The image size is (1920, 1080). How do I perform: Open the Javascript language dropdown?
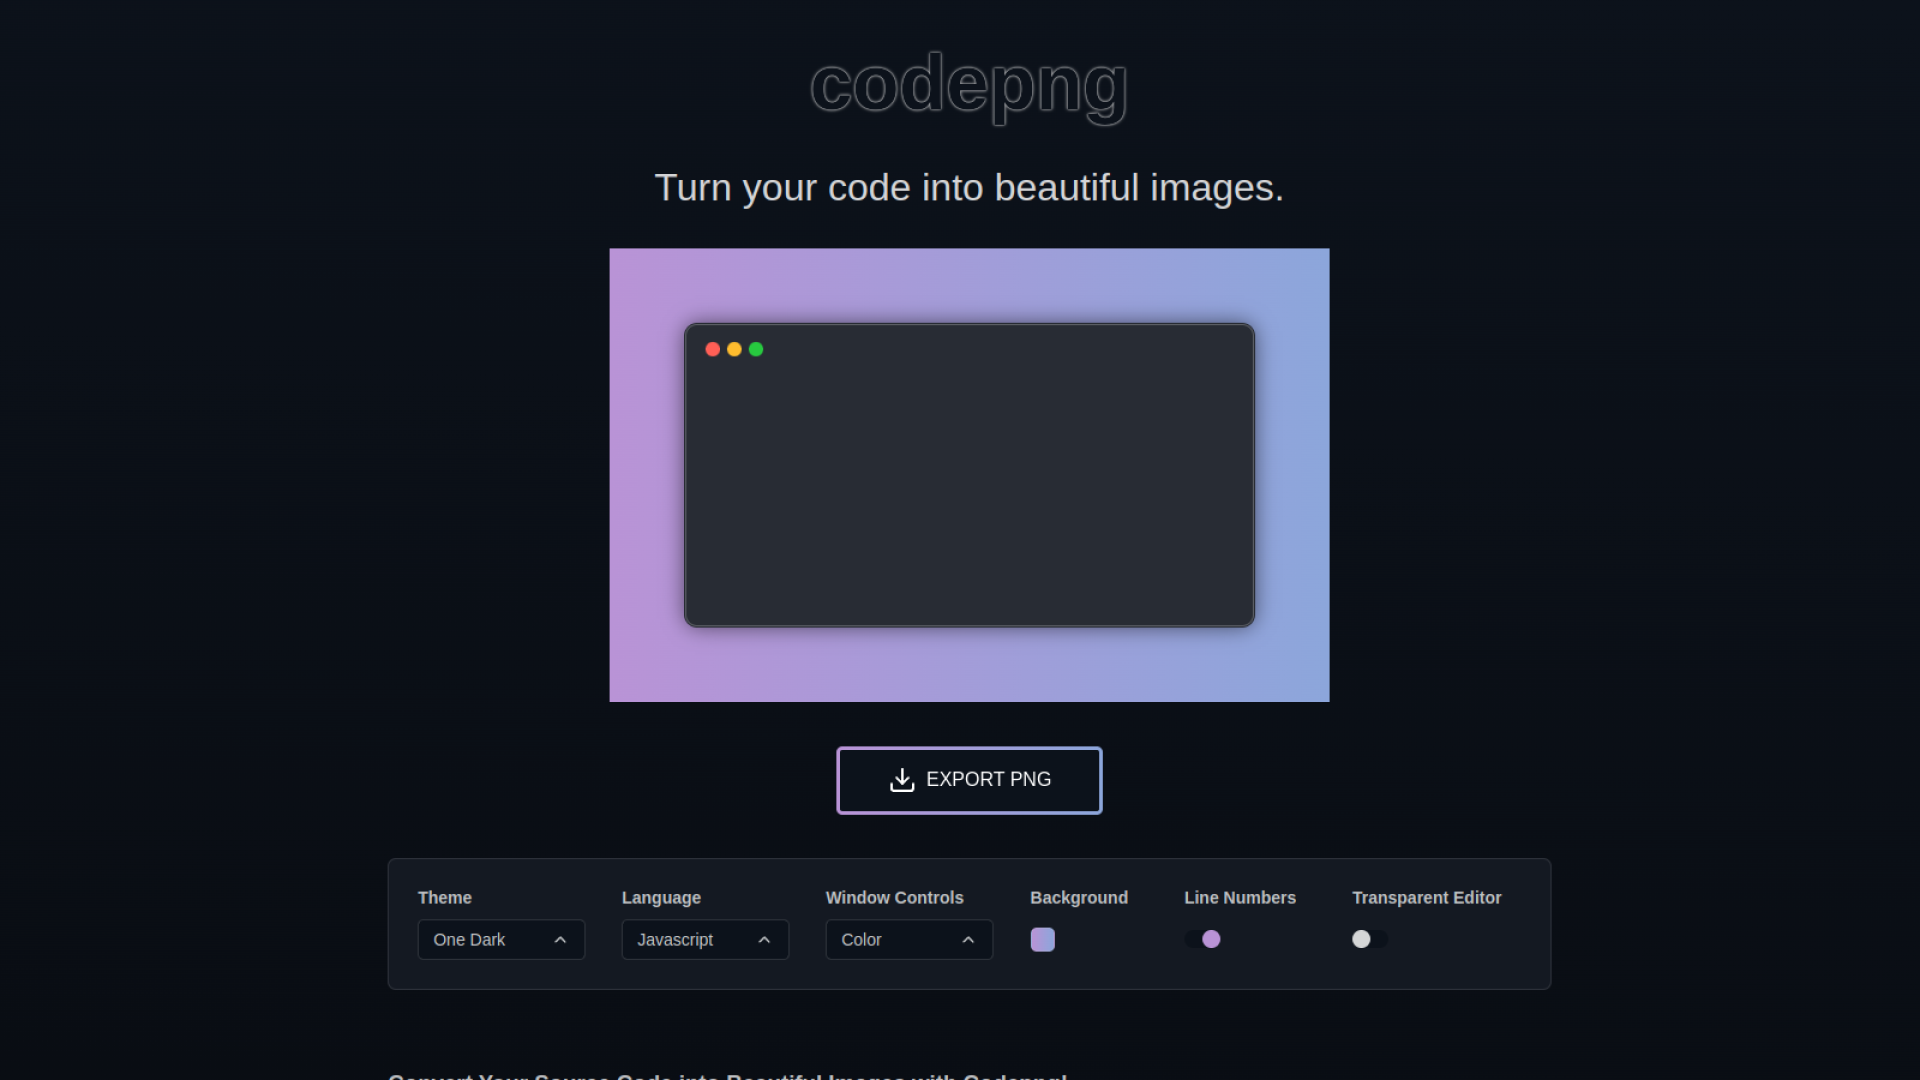coord(704,939)
